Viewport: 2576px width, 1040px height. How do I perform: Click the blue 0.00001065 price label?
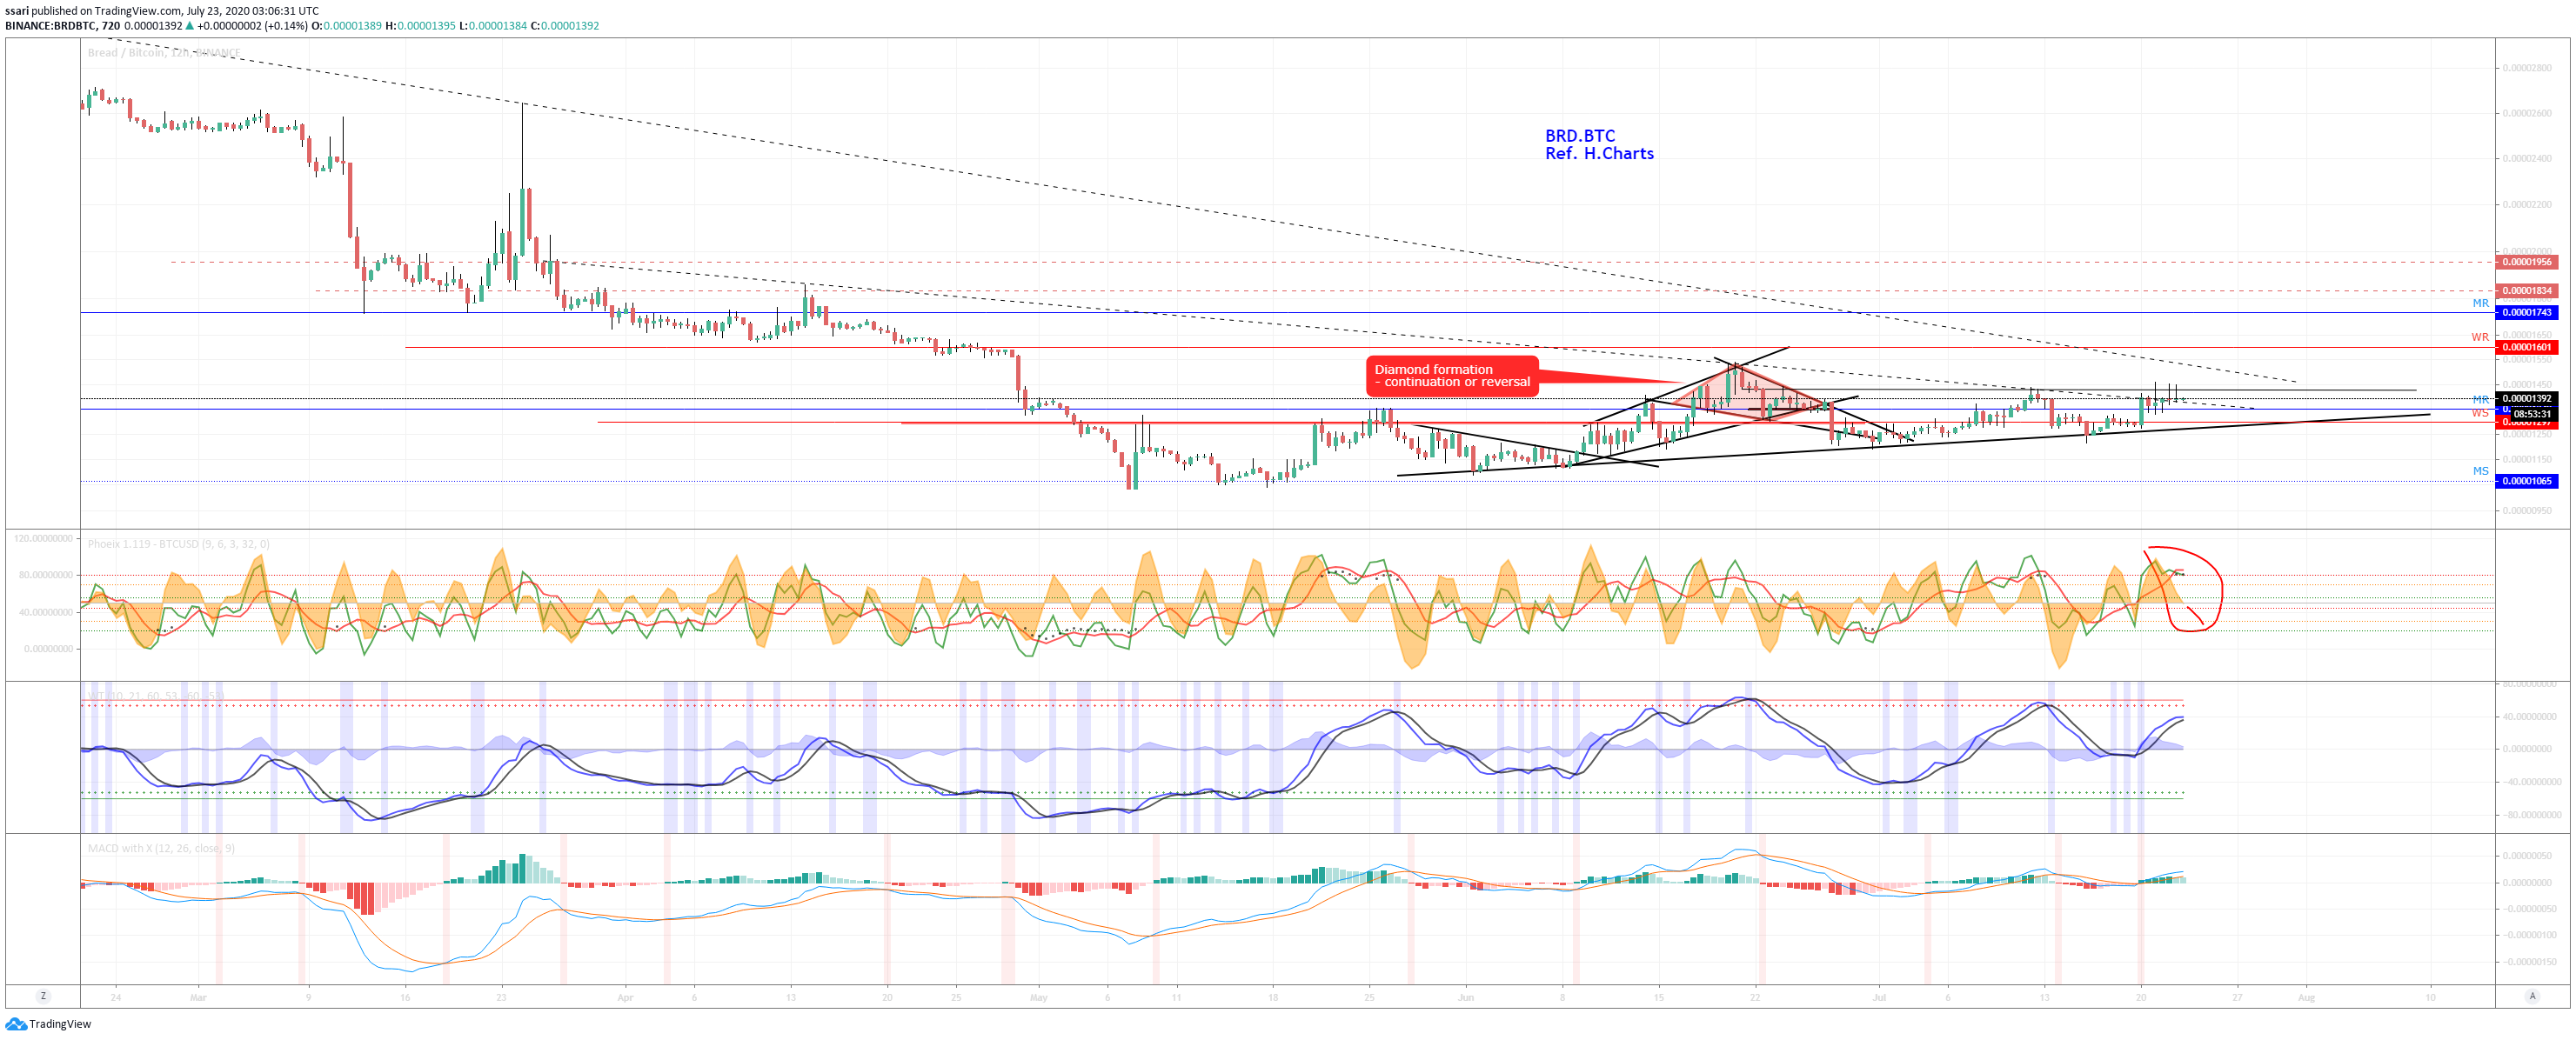[x=2526, y=481]
